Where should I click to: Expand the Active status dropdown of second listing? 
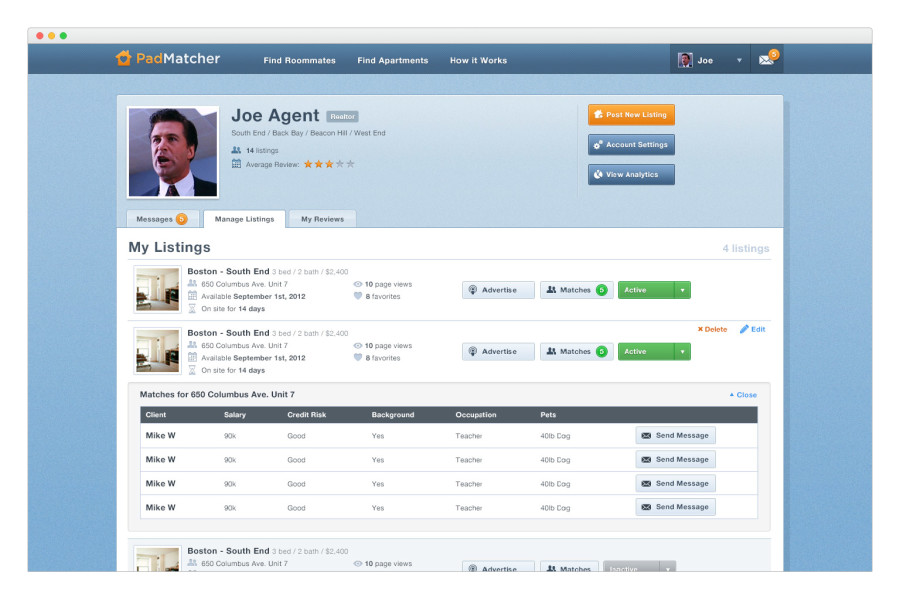682,351
